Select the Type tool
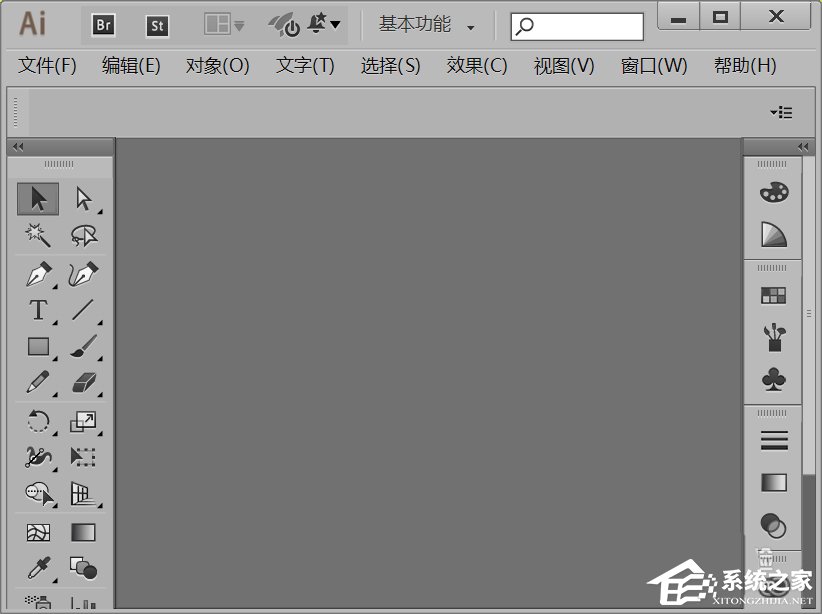Viewport: 822px width, 614px height. pyautogui.click(x=37, y=311)
